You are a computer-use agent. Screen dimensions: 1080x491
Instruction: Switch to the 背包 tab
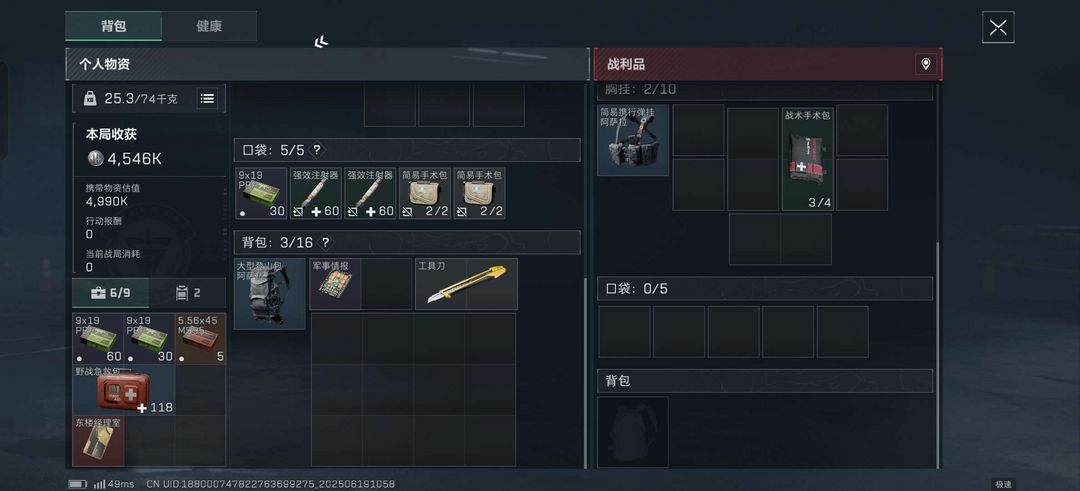(x=114, y=26)
